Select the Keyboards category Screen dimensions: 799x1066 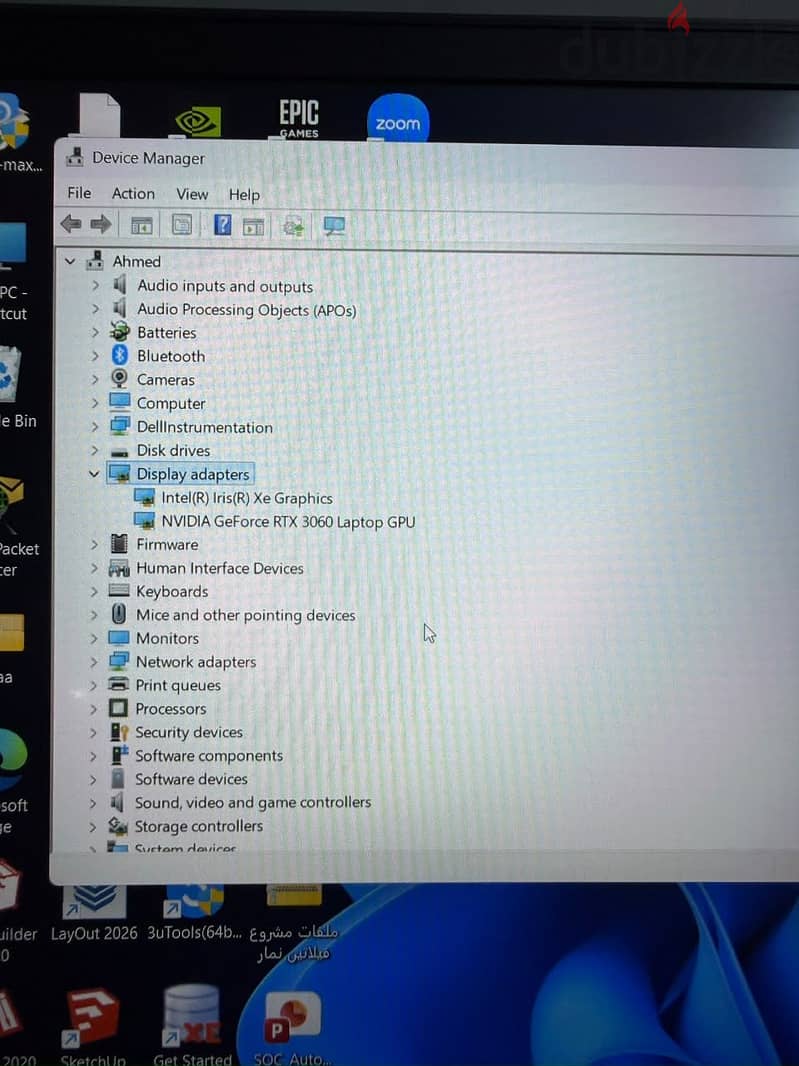(x=172, y=591)
